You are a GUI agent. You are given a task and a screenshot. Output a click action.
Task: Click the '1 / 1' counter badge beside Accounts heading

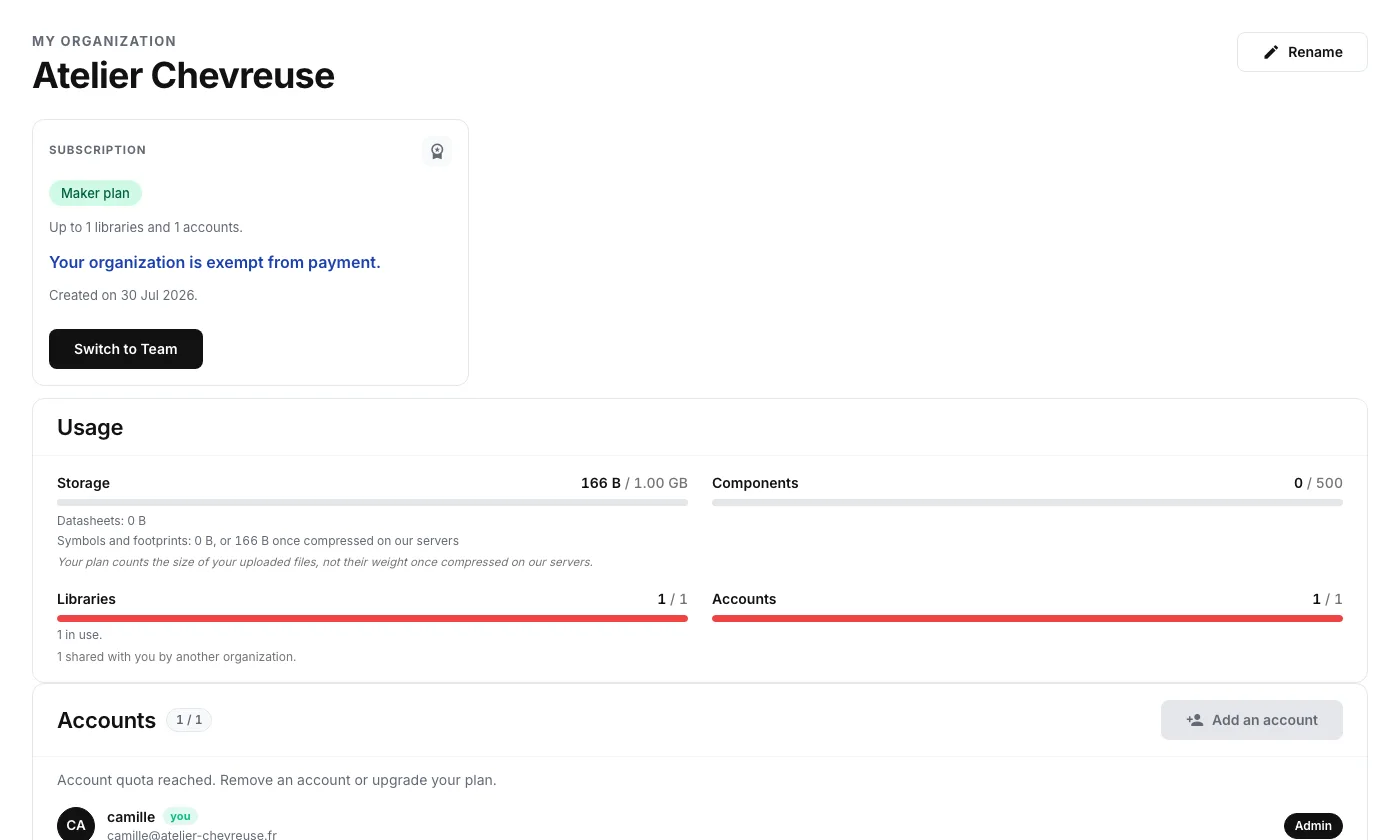(189, 720)
